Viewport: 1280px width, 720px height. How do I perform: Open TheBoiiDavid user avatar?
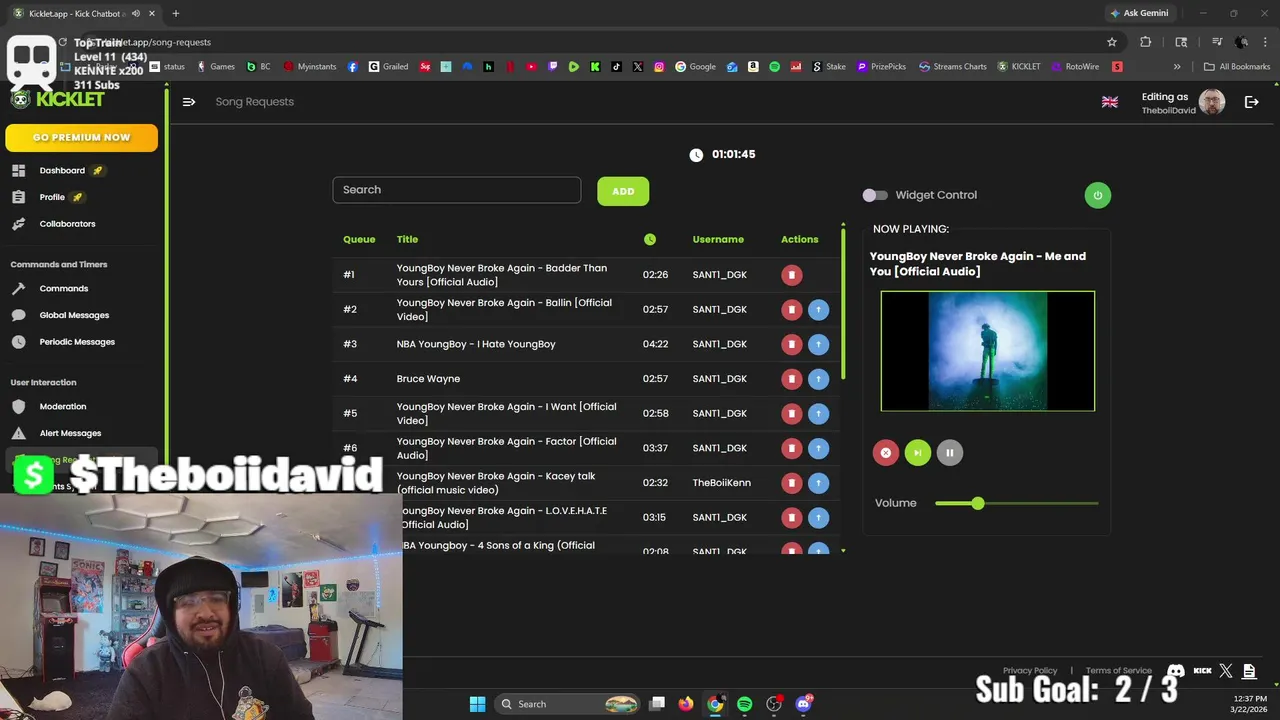[x=1212, y=102]
